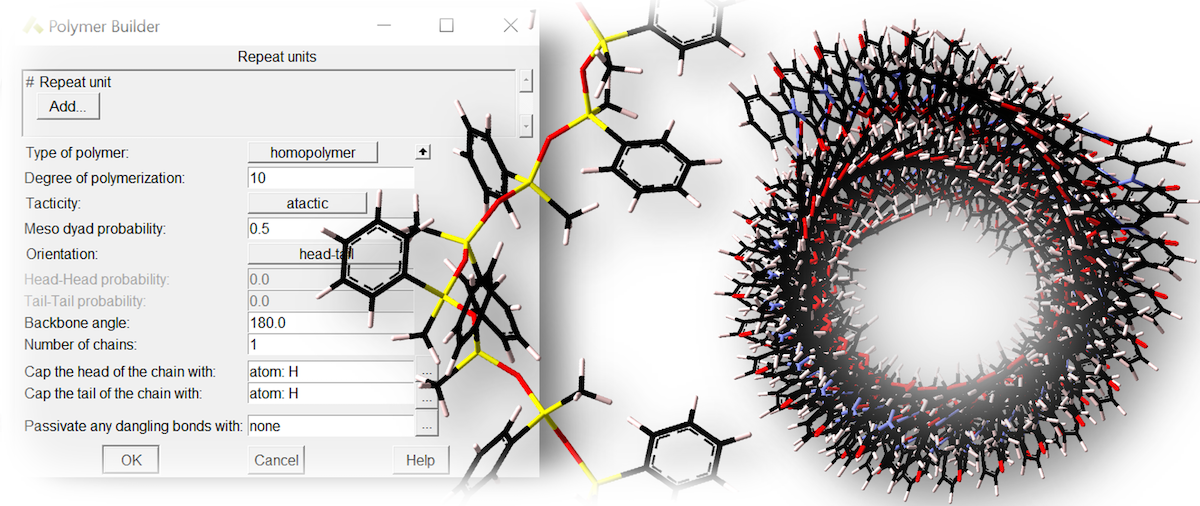The image size is (1200, 506).
Task: Click the Backbone angle field
Action: [331, 323]
